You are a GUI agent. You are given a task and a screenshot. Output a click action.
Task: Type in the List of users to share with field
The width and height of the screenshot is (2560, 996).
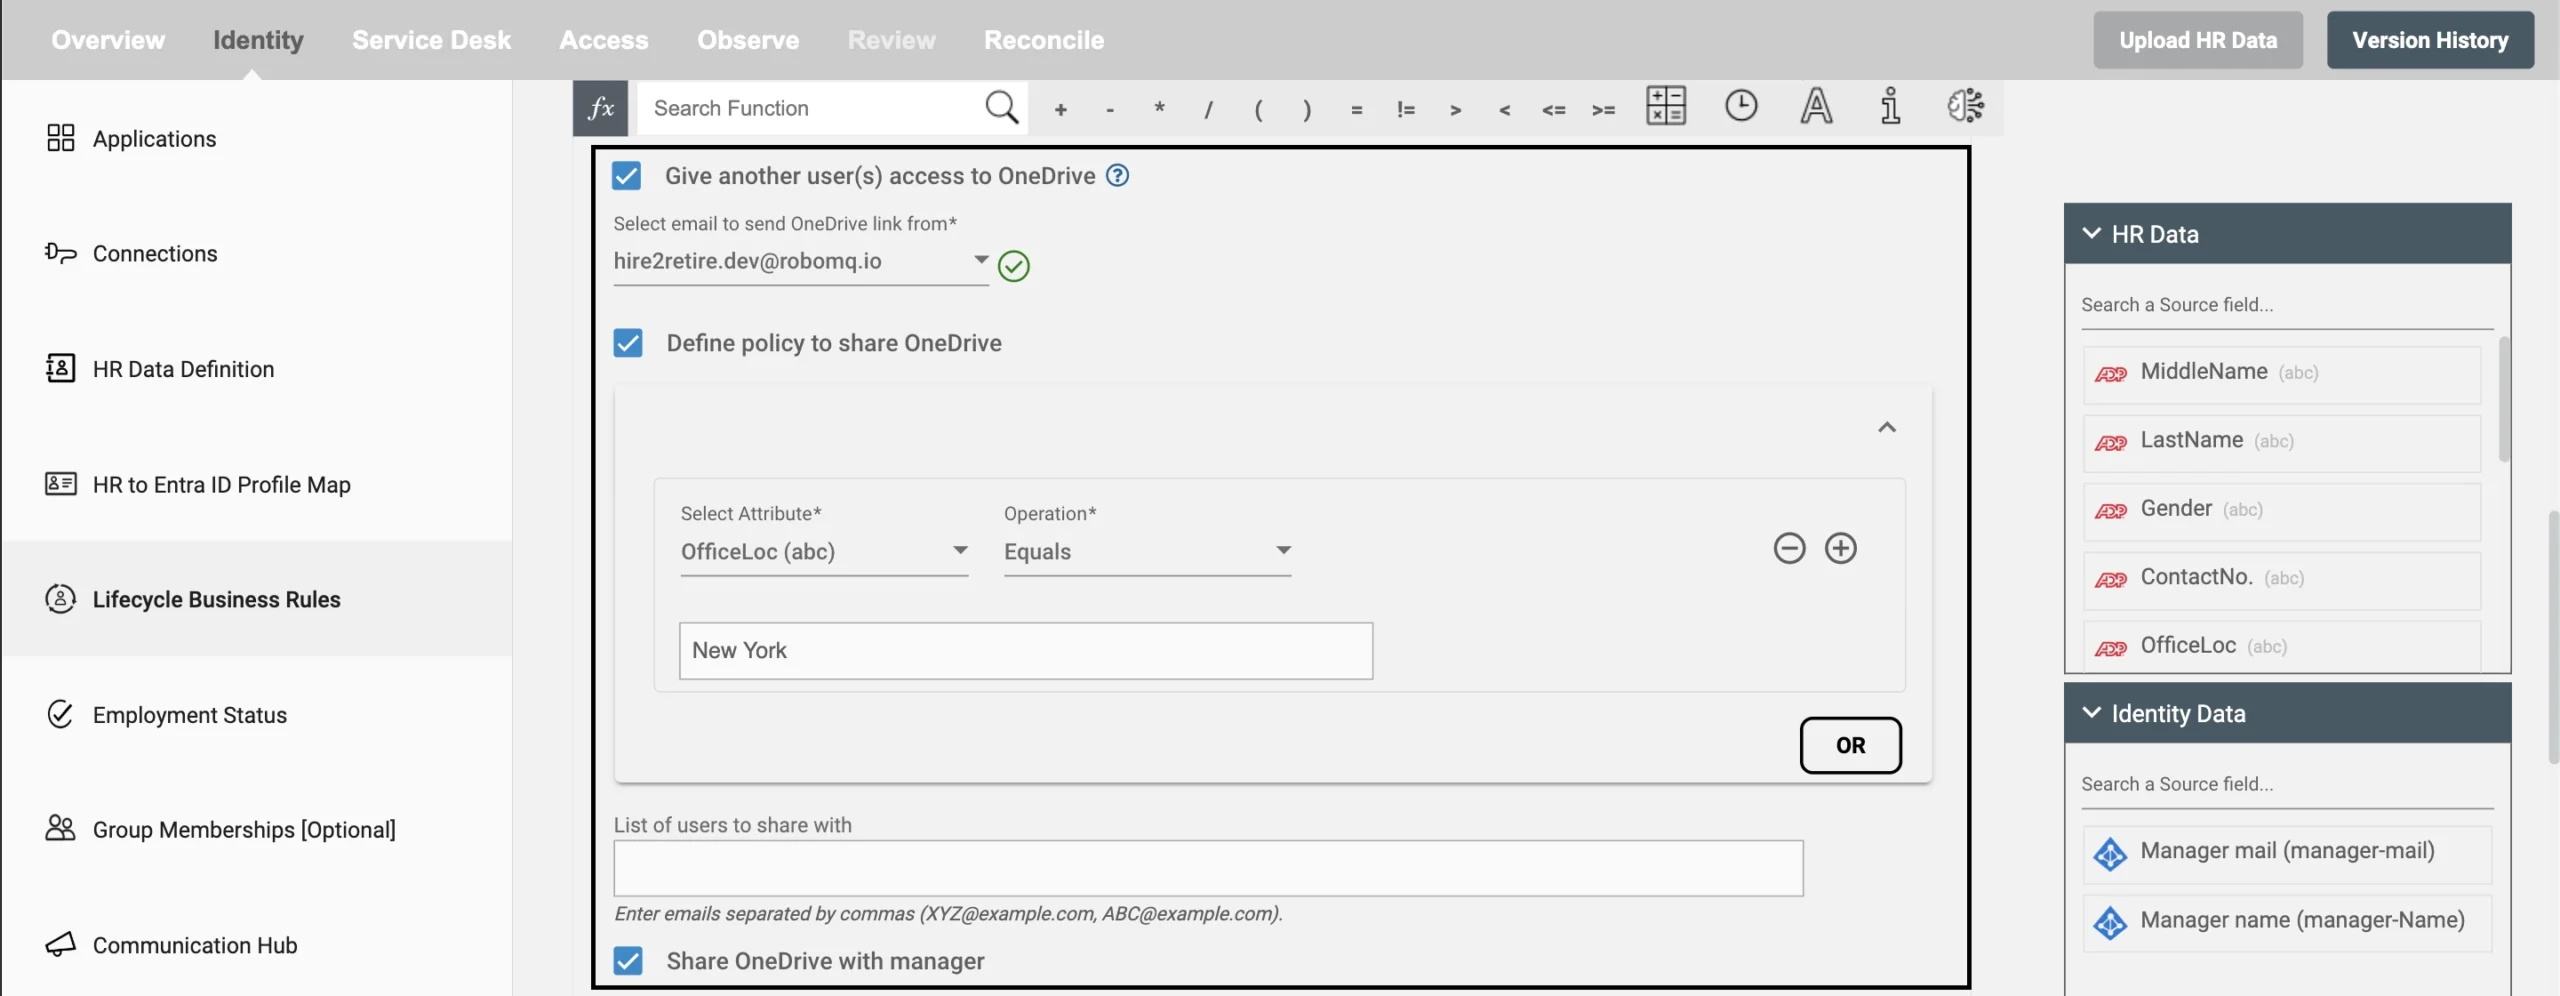[x=1206, y=868]
